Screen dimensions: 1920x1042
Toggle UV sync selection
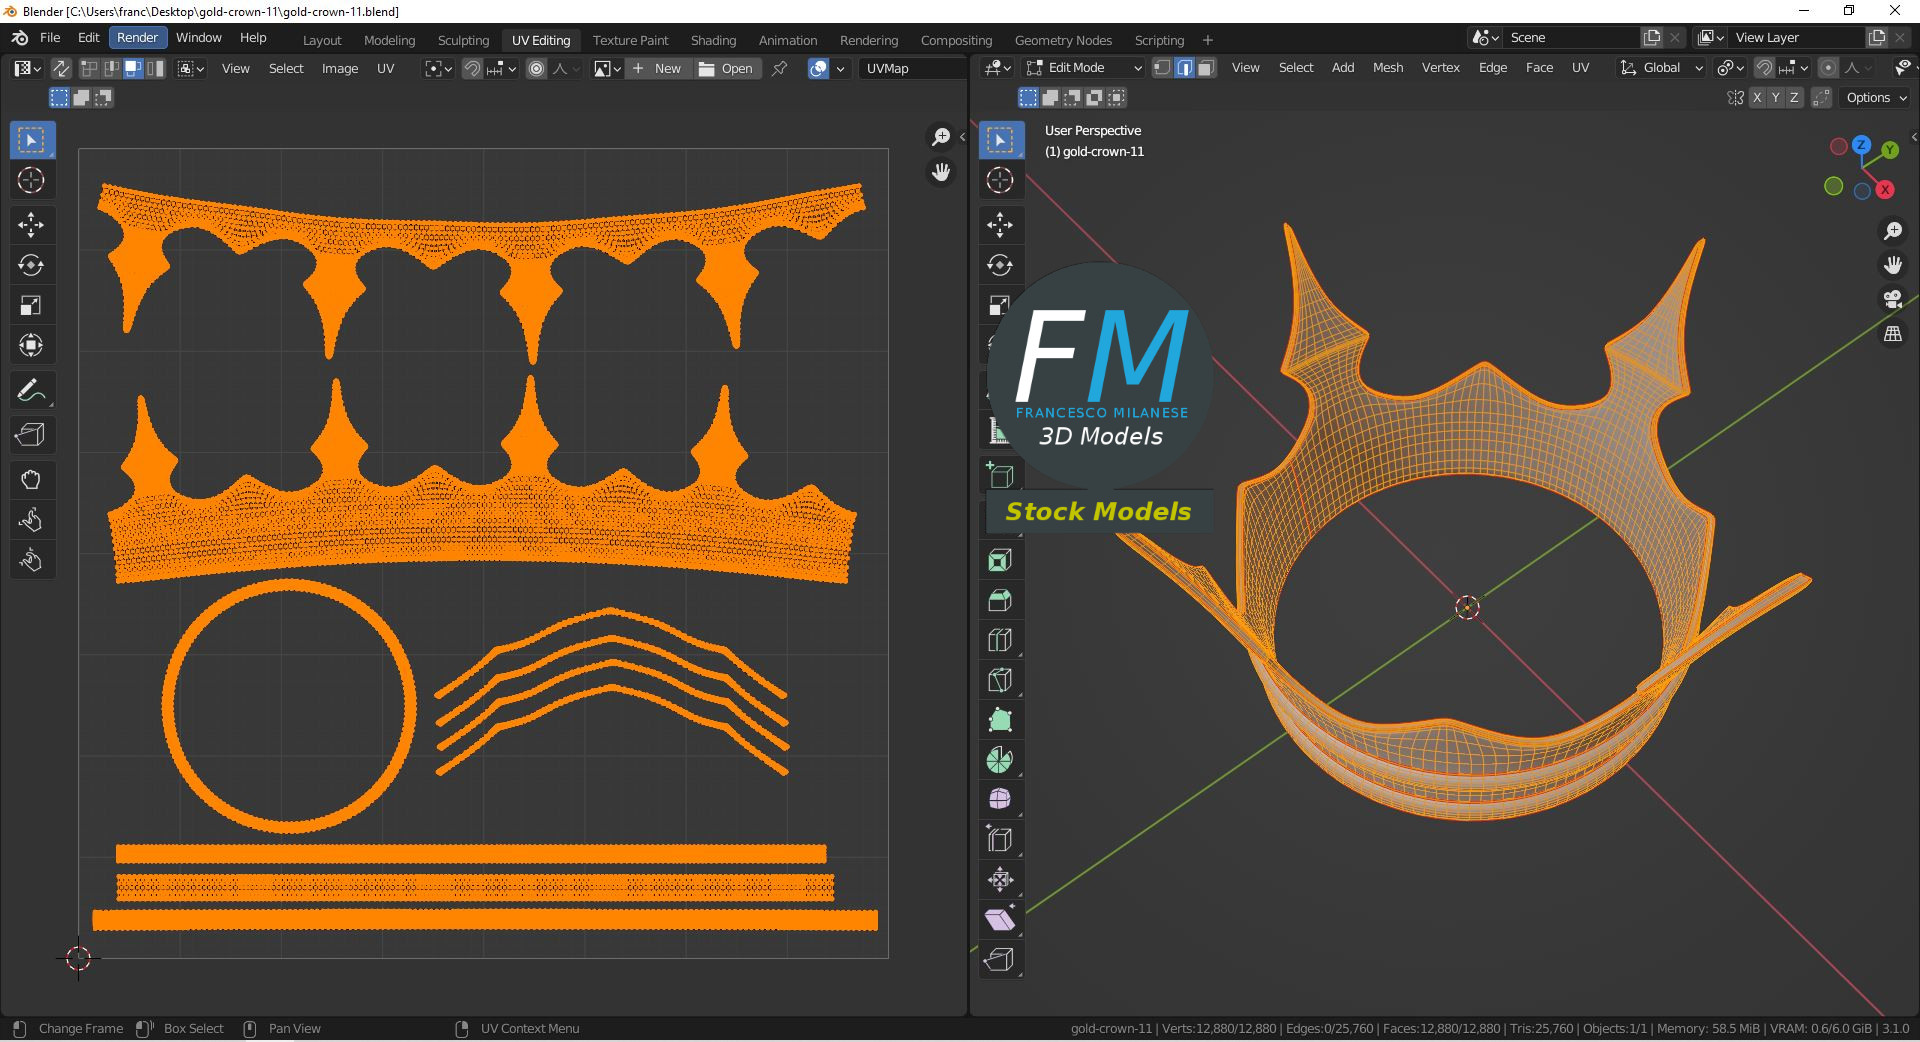click(x=61, y=68)
